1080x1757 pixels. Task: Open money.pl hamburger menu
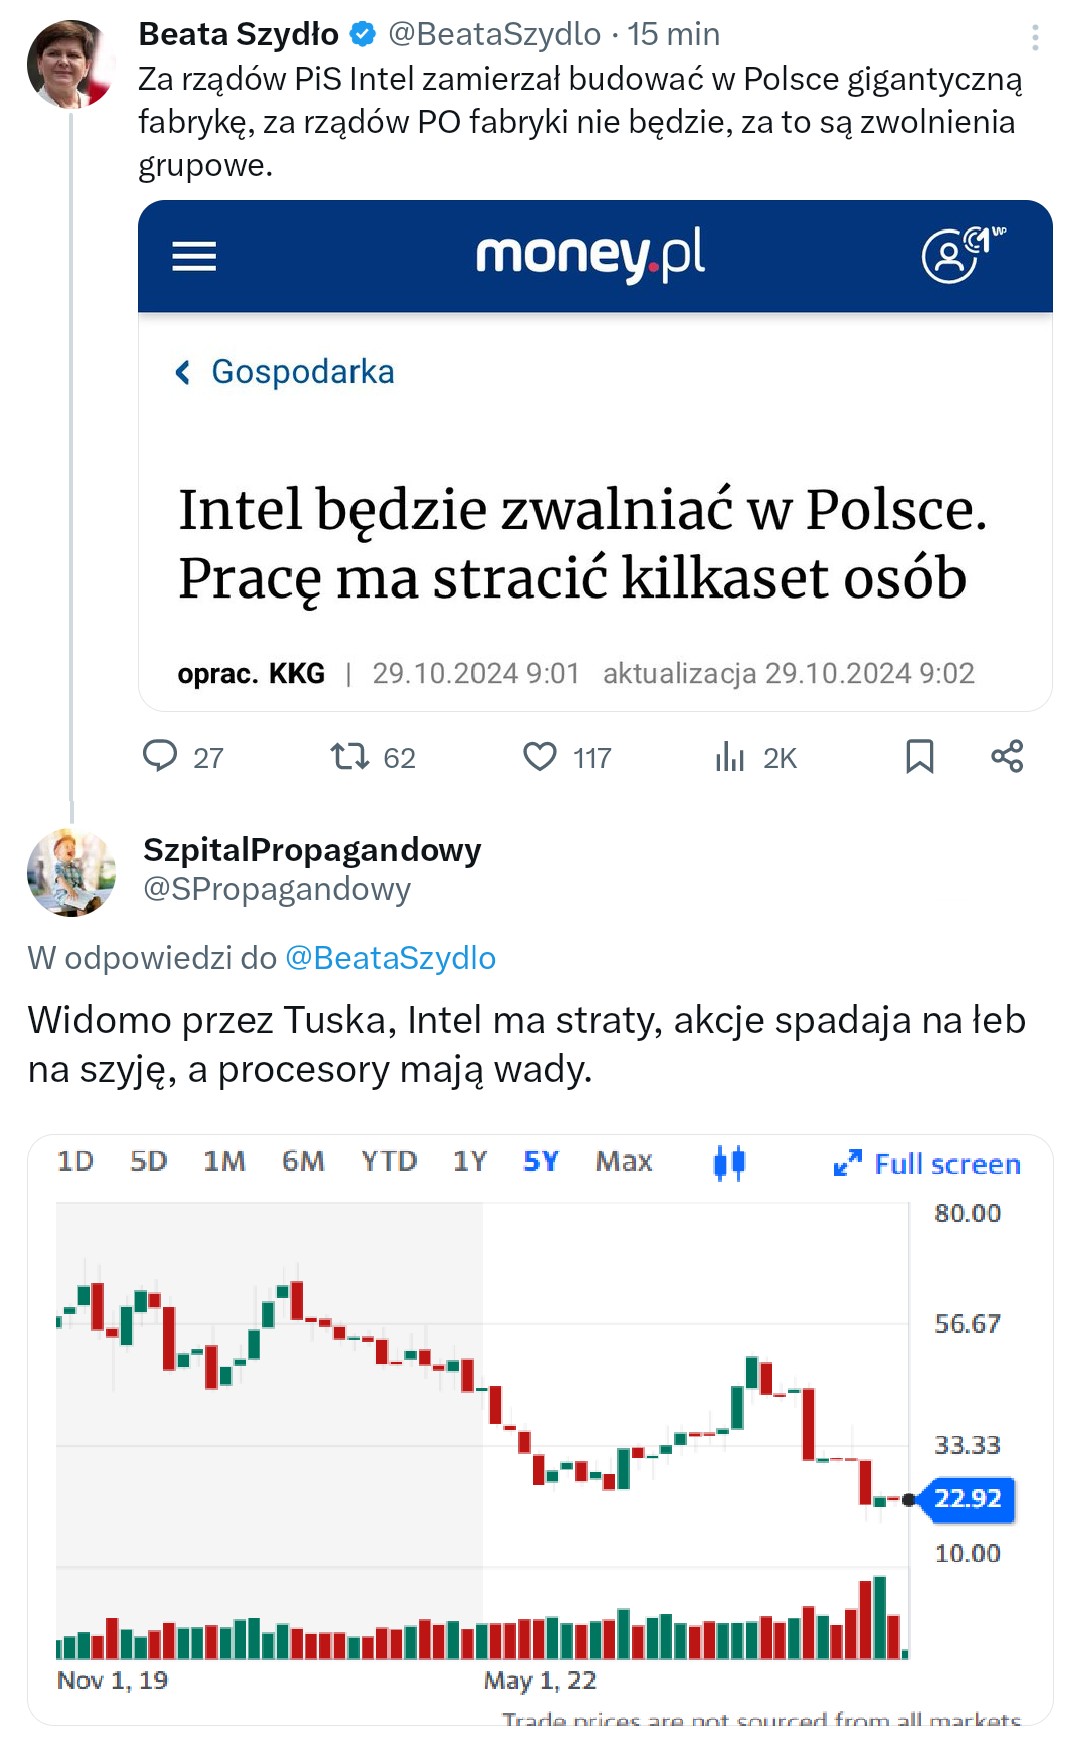coord(194,257)
